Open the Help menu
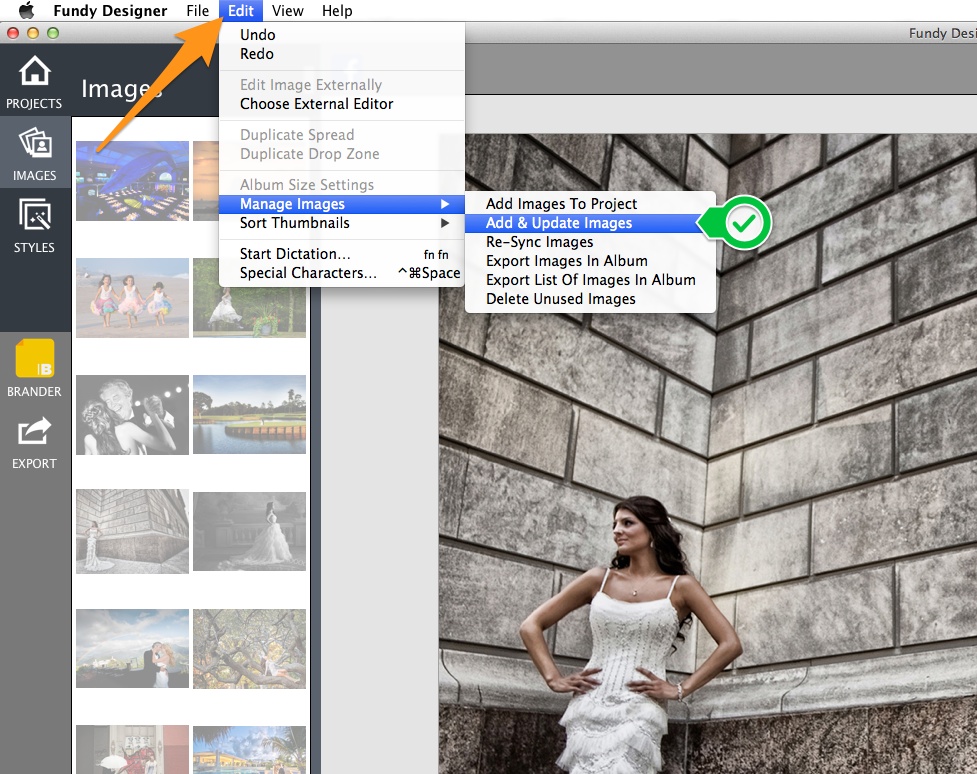Screen dimensions: 977x774 [337, 11]
